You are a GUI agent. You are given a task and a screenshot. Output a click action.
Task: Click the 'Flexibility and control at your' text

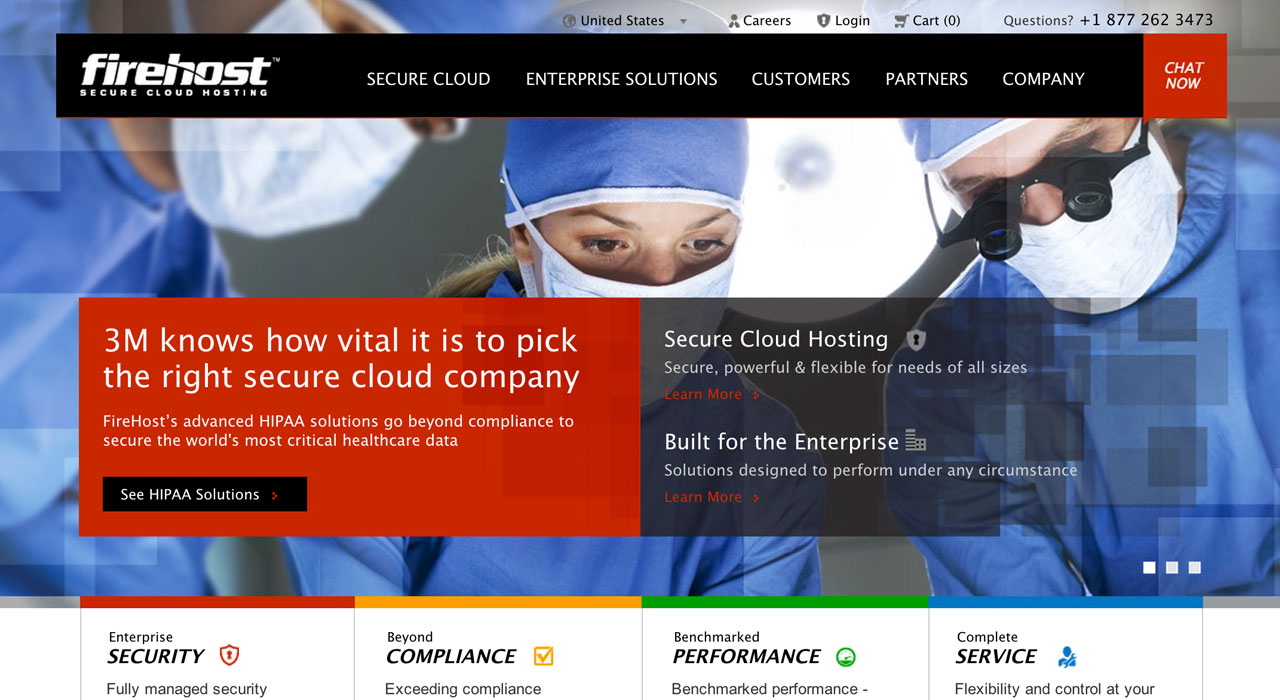click(1055, 689)
